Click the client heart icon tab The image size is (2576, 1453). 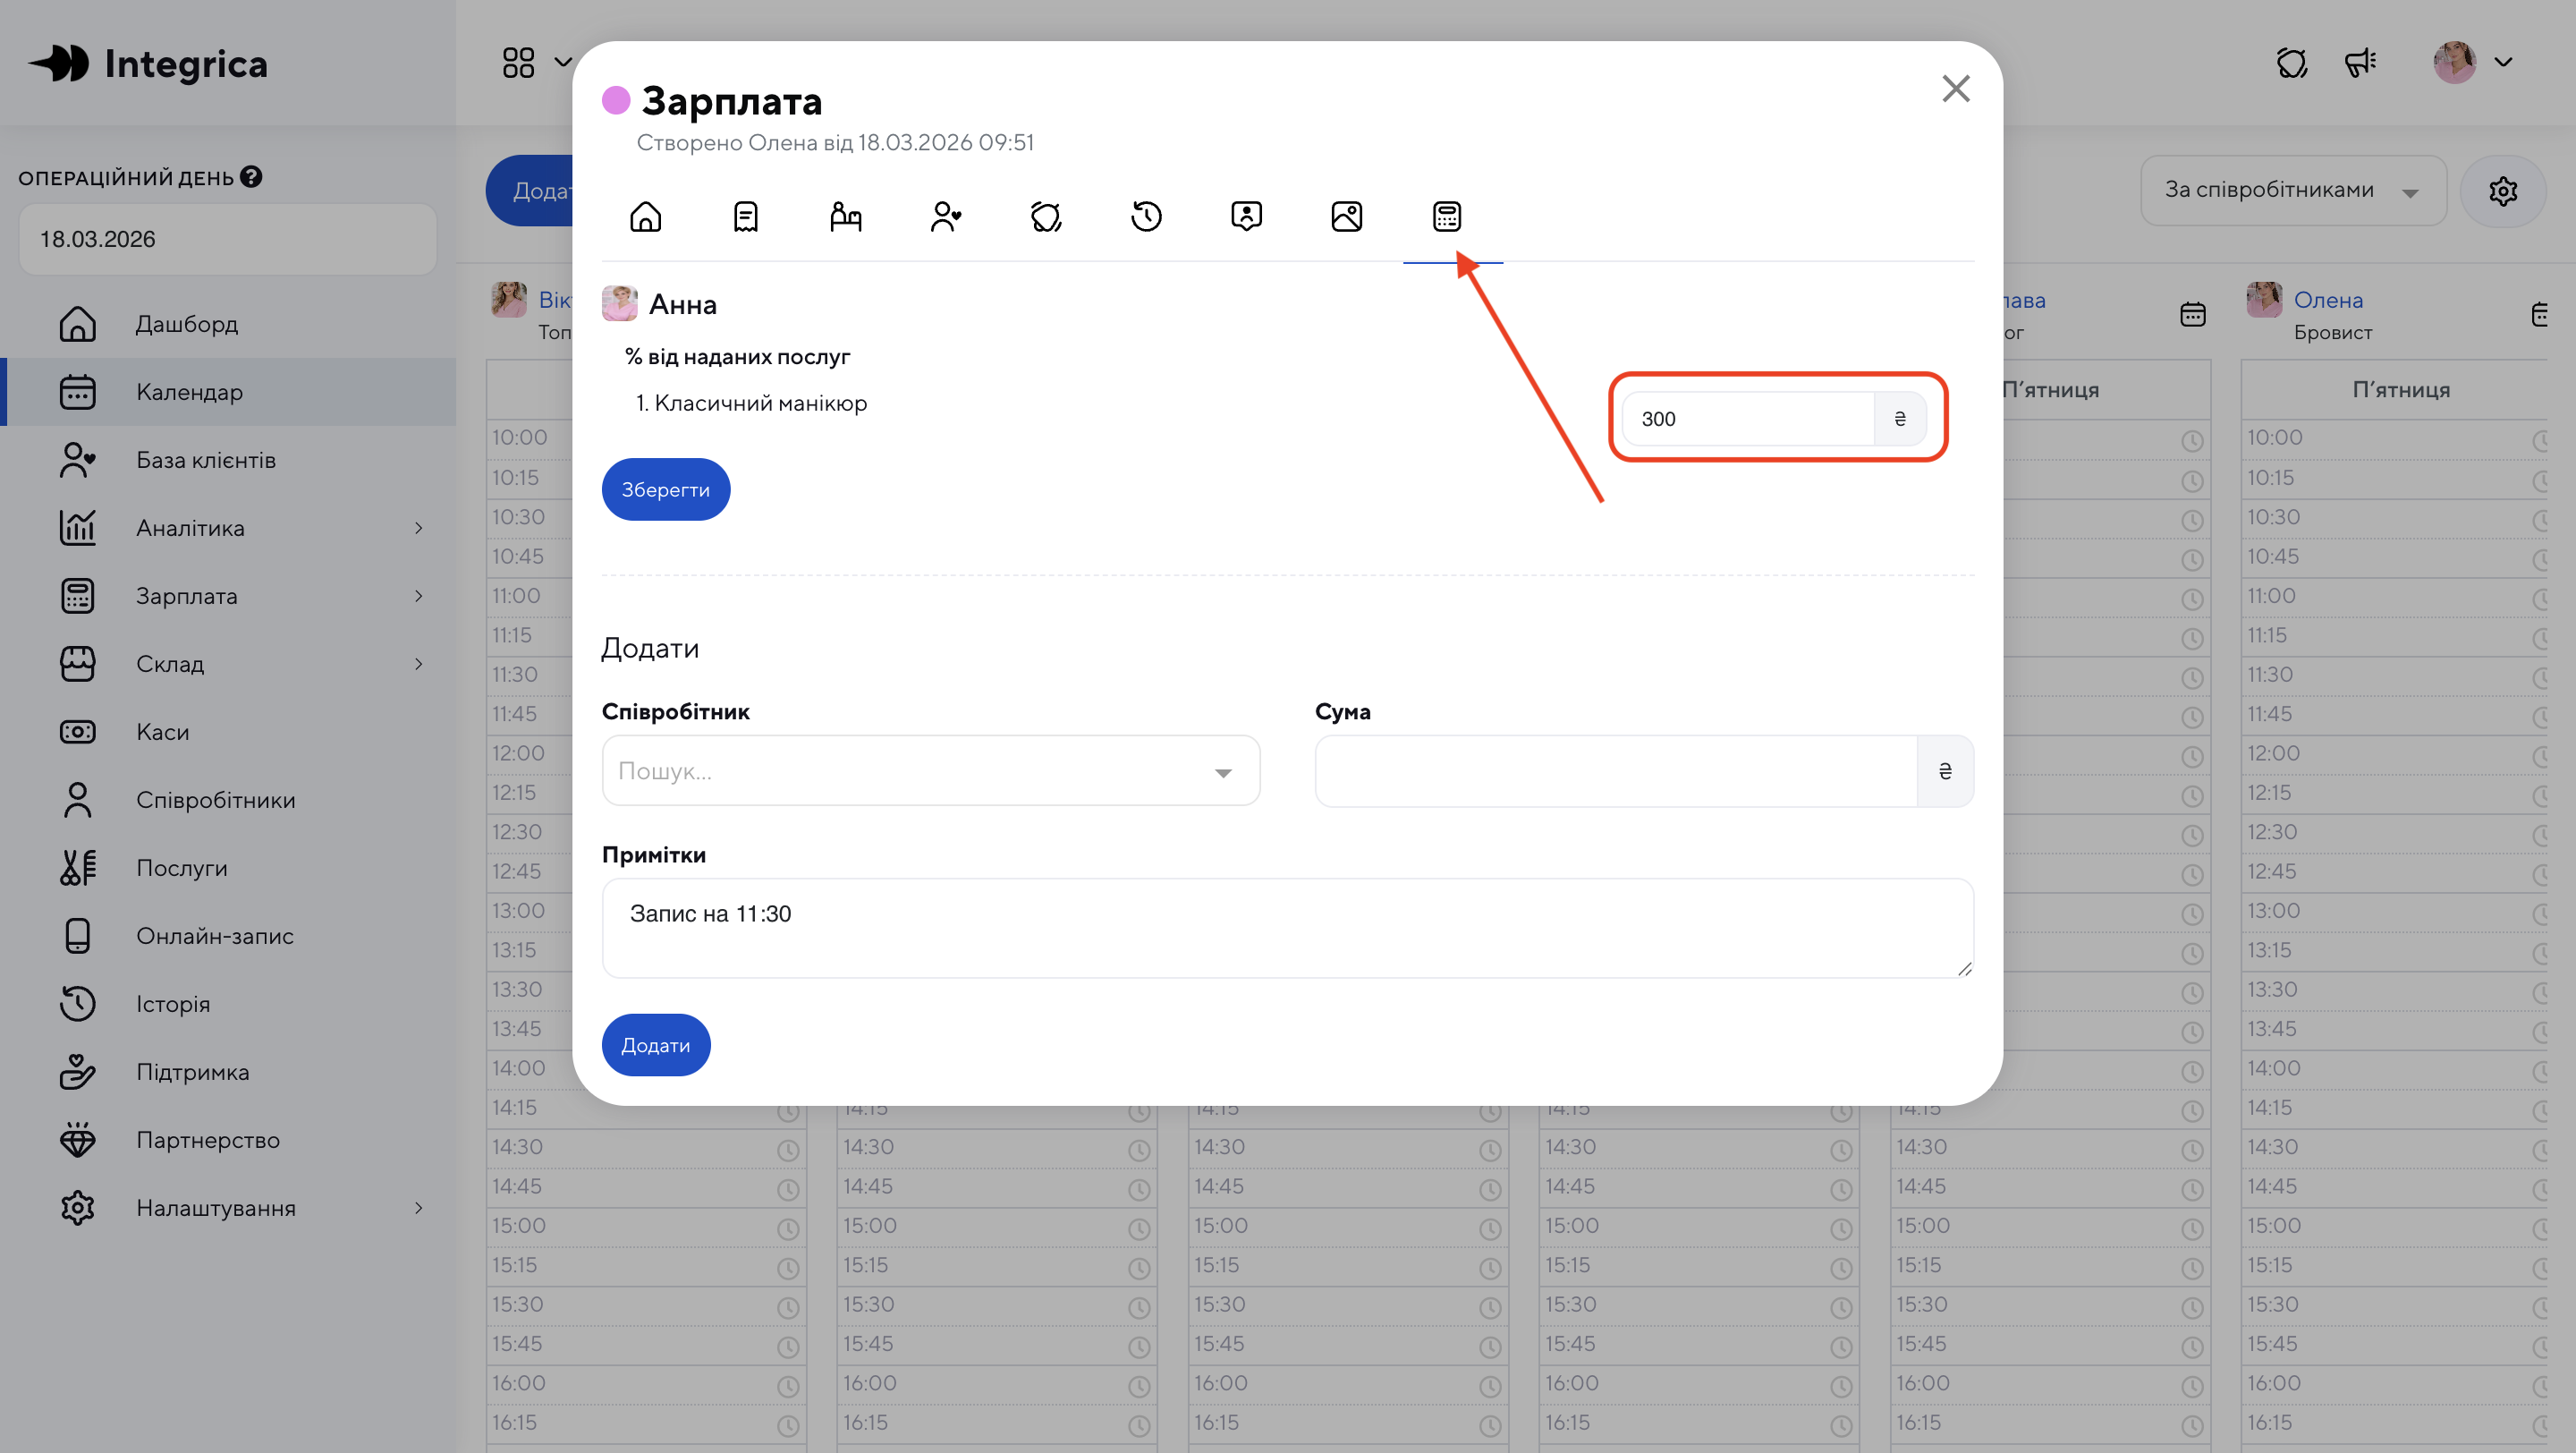(x=945, y=216)
